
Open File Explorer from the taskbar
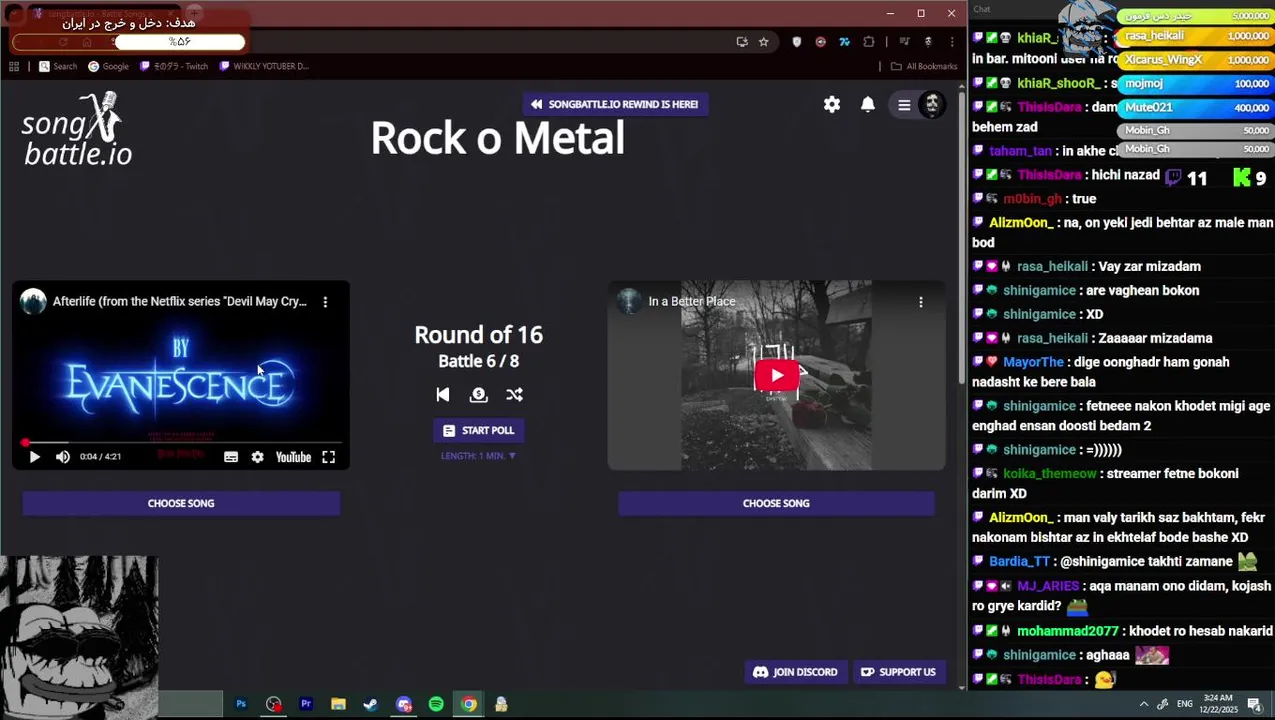(338, 704)
